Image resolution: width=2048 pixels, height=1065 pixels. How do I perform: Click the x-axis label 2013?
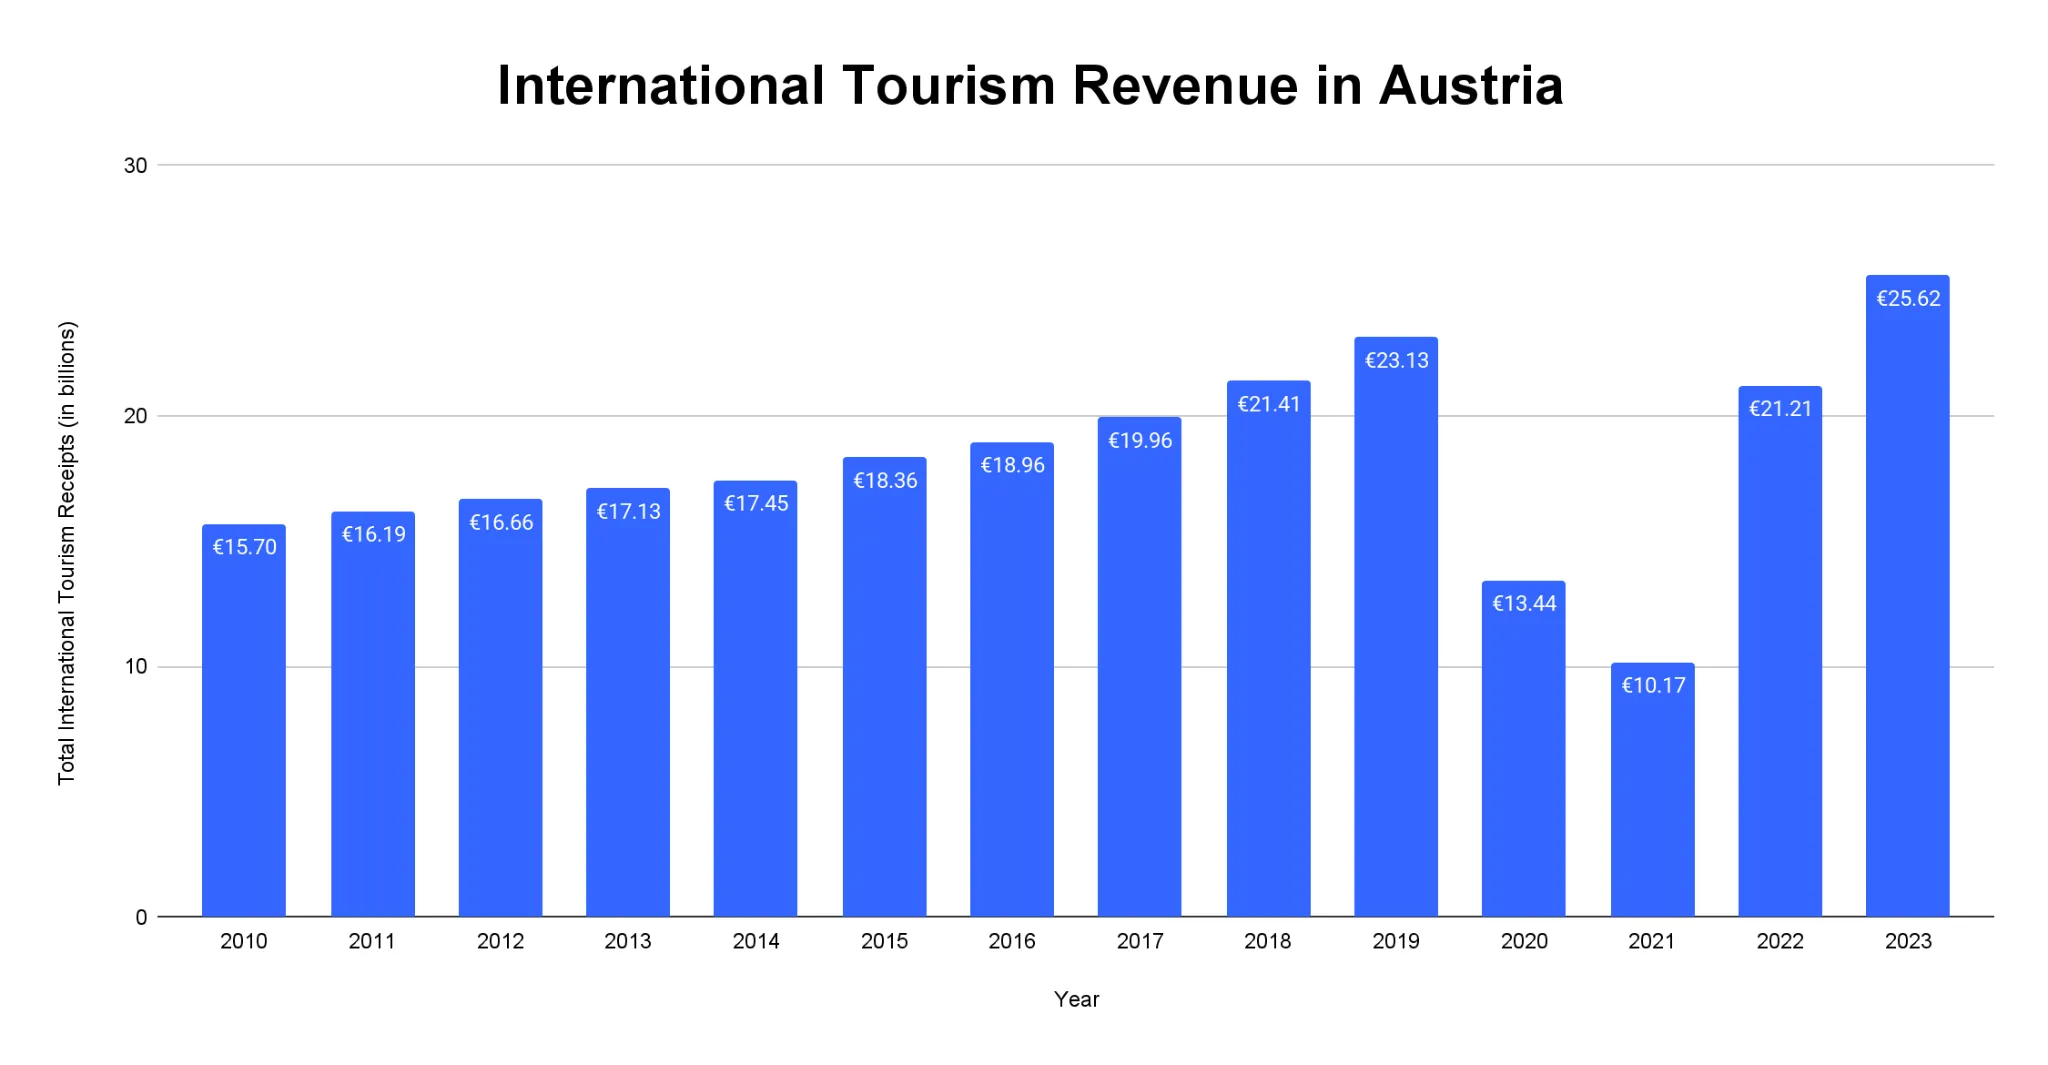click(x=628, y=941)
